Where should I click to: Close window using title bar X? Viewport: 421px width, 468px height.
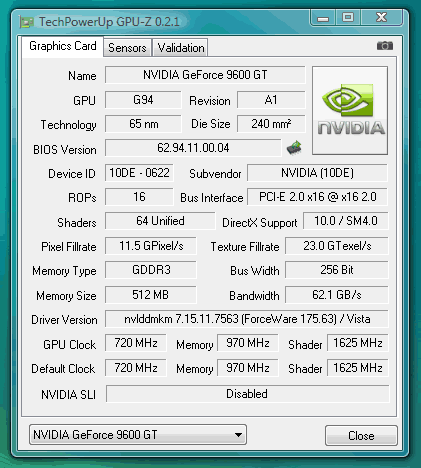381,17
